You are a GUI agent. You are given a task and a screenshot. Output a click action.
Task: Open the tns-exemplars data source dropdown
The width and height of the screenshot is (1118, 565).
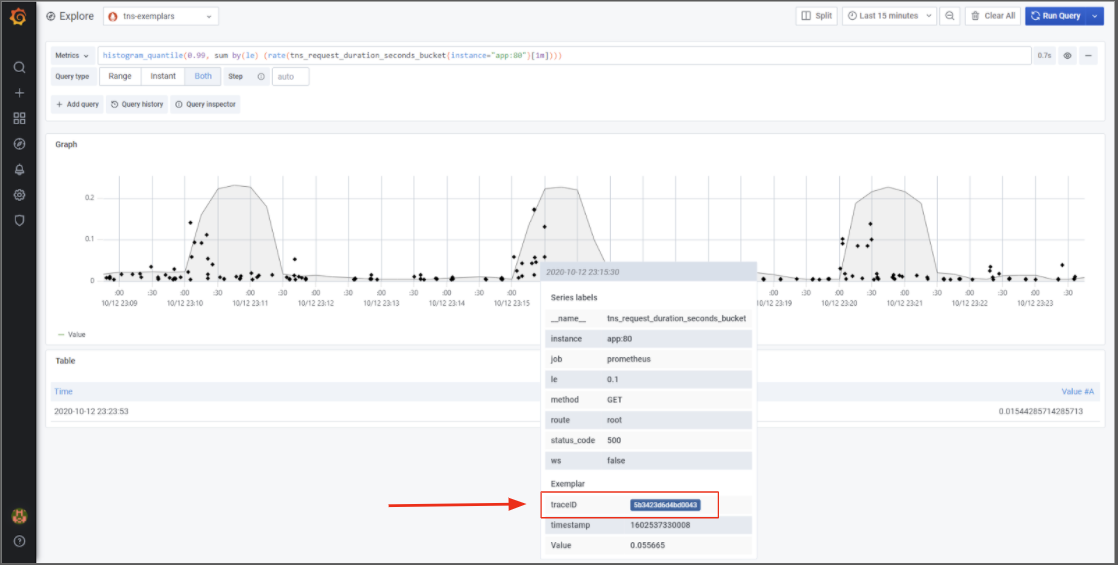click(160, 16)
